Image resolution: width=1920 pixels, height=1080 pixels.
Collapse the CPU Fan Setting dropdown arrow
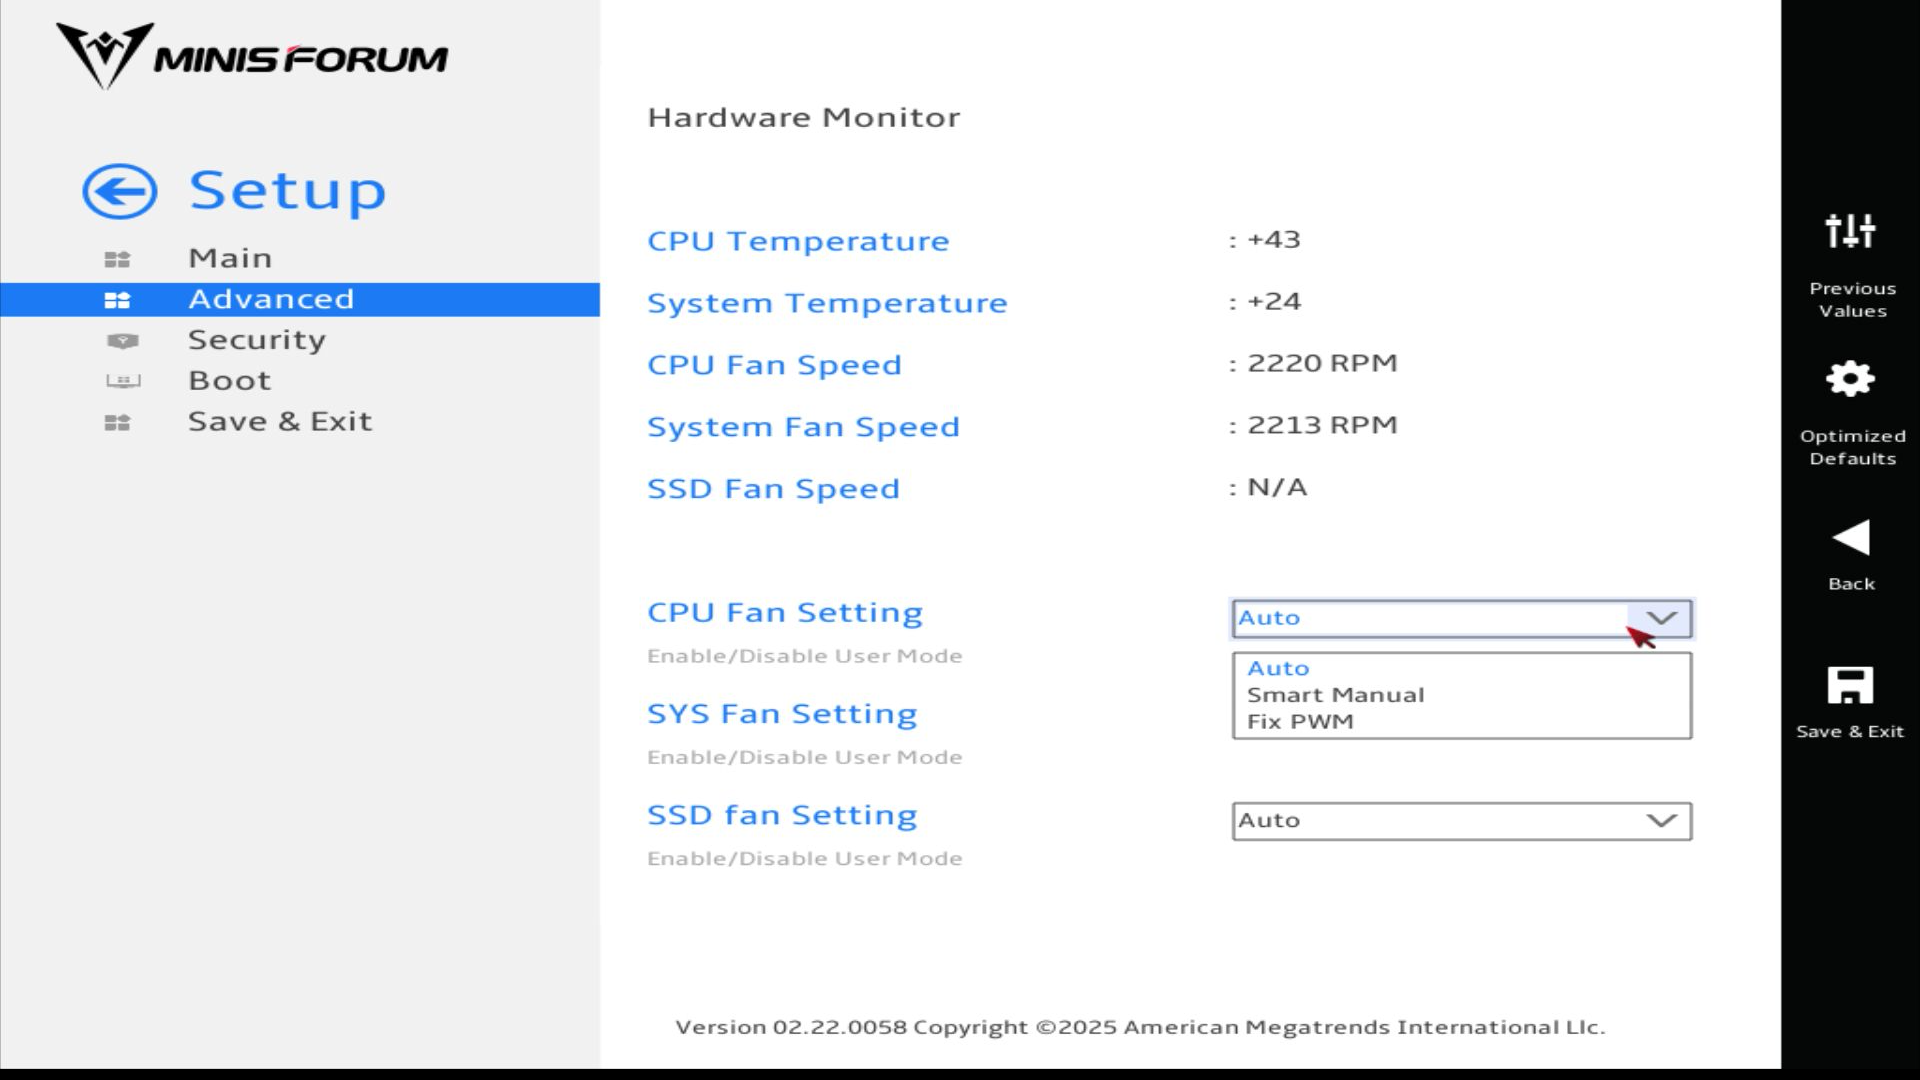pyautogui.click(x=1661, y=618)
